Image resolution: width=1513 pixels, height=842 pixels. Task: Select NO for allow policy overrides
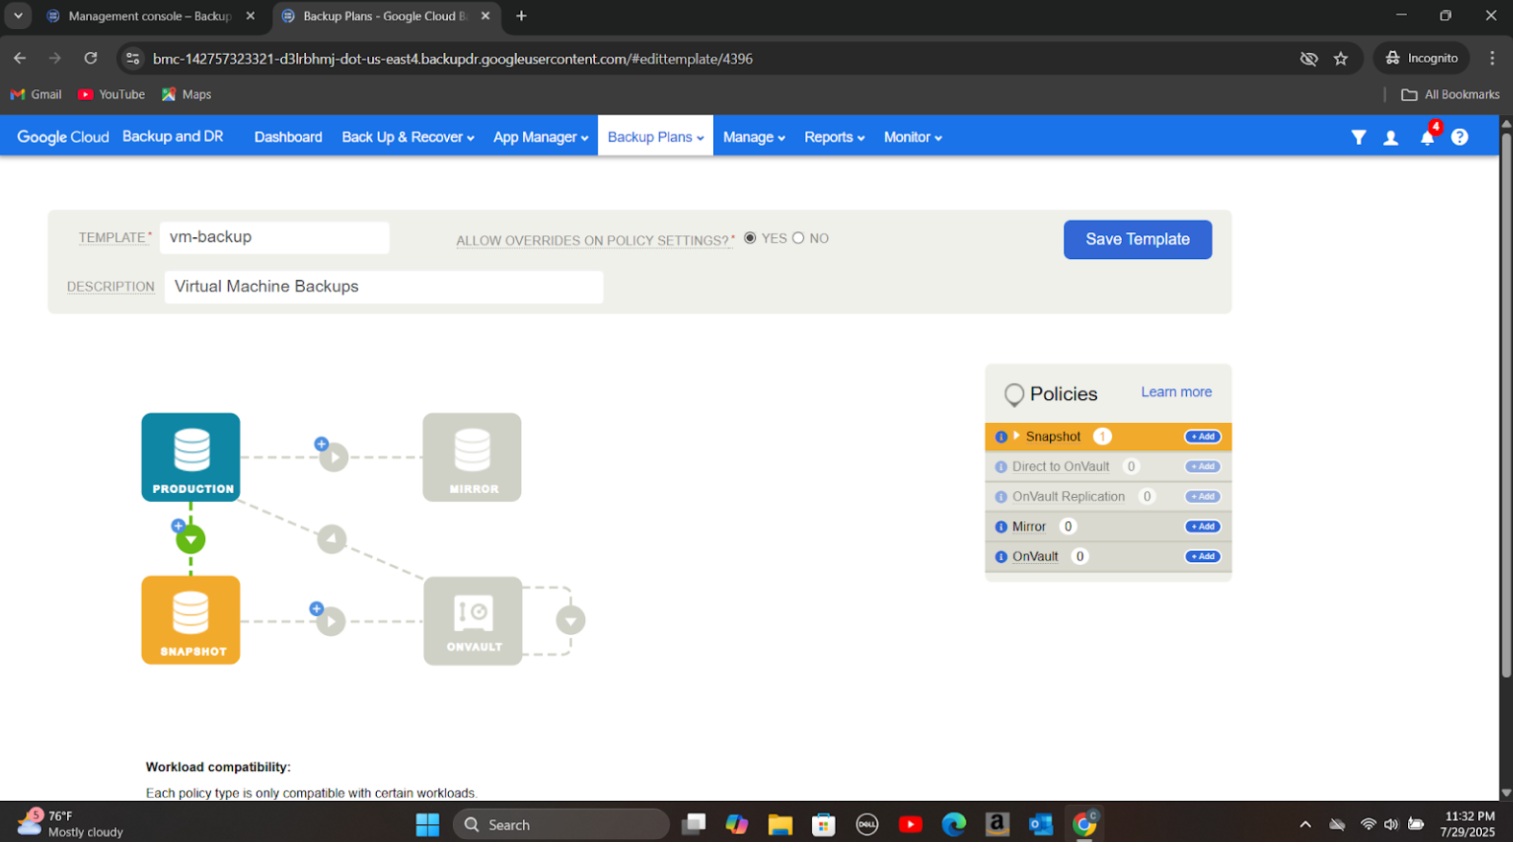(798, 238)
